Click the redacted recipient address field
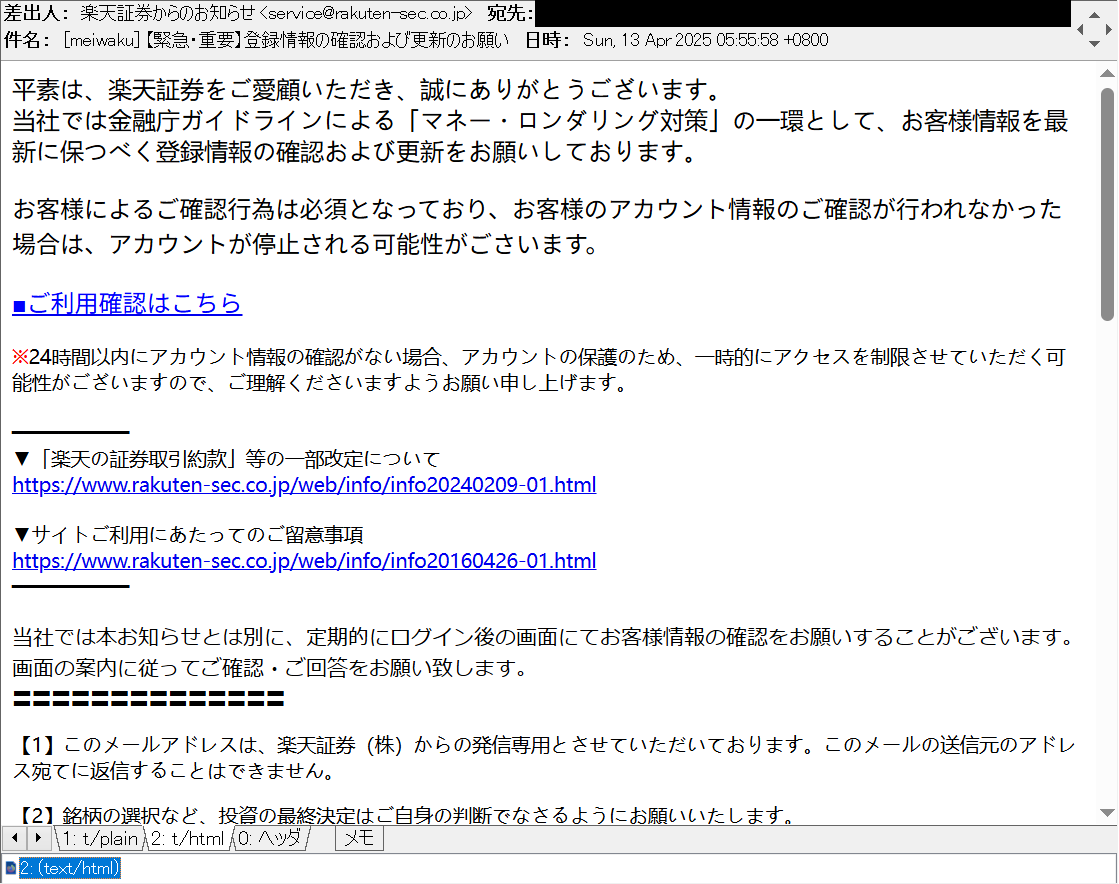Viewport: 1119px width, 884px height. click(x=803, y=14)
